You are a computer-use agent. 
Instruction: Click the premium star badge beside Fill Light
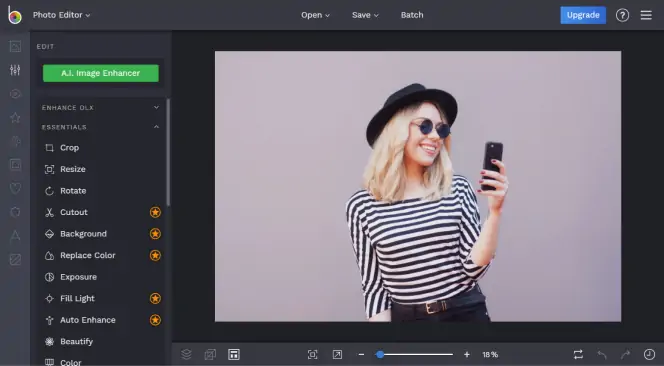pos(155,299)
